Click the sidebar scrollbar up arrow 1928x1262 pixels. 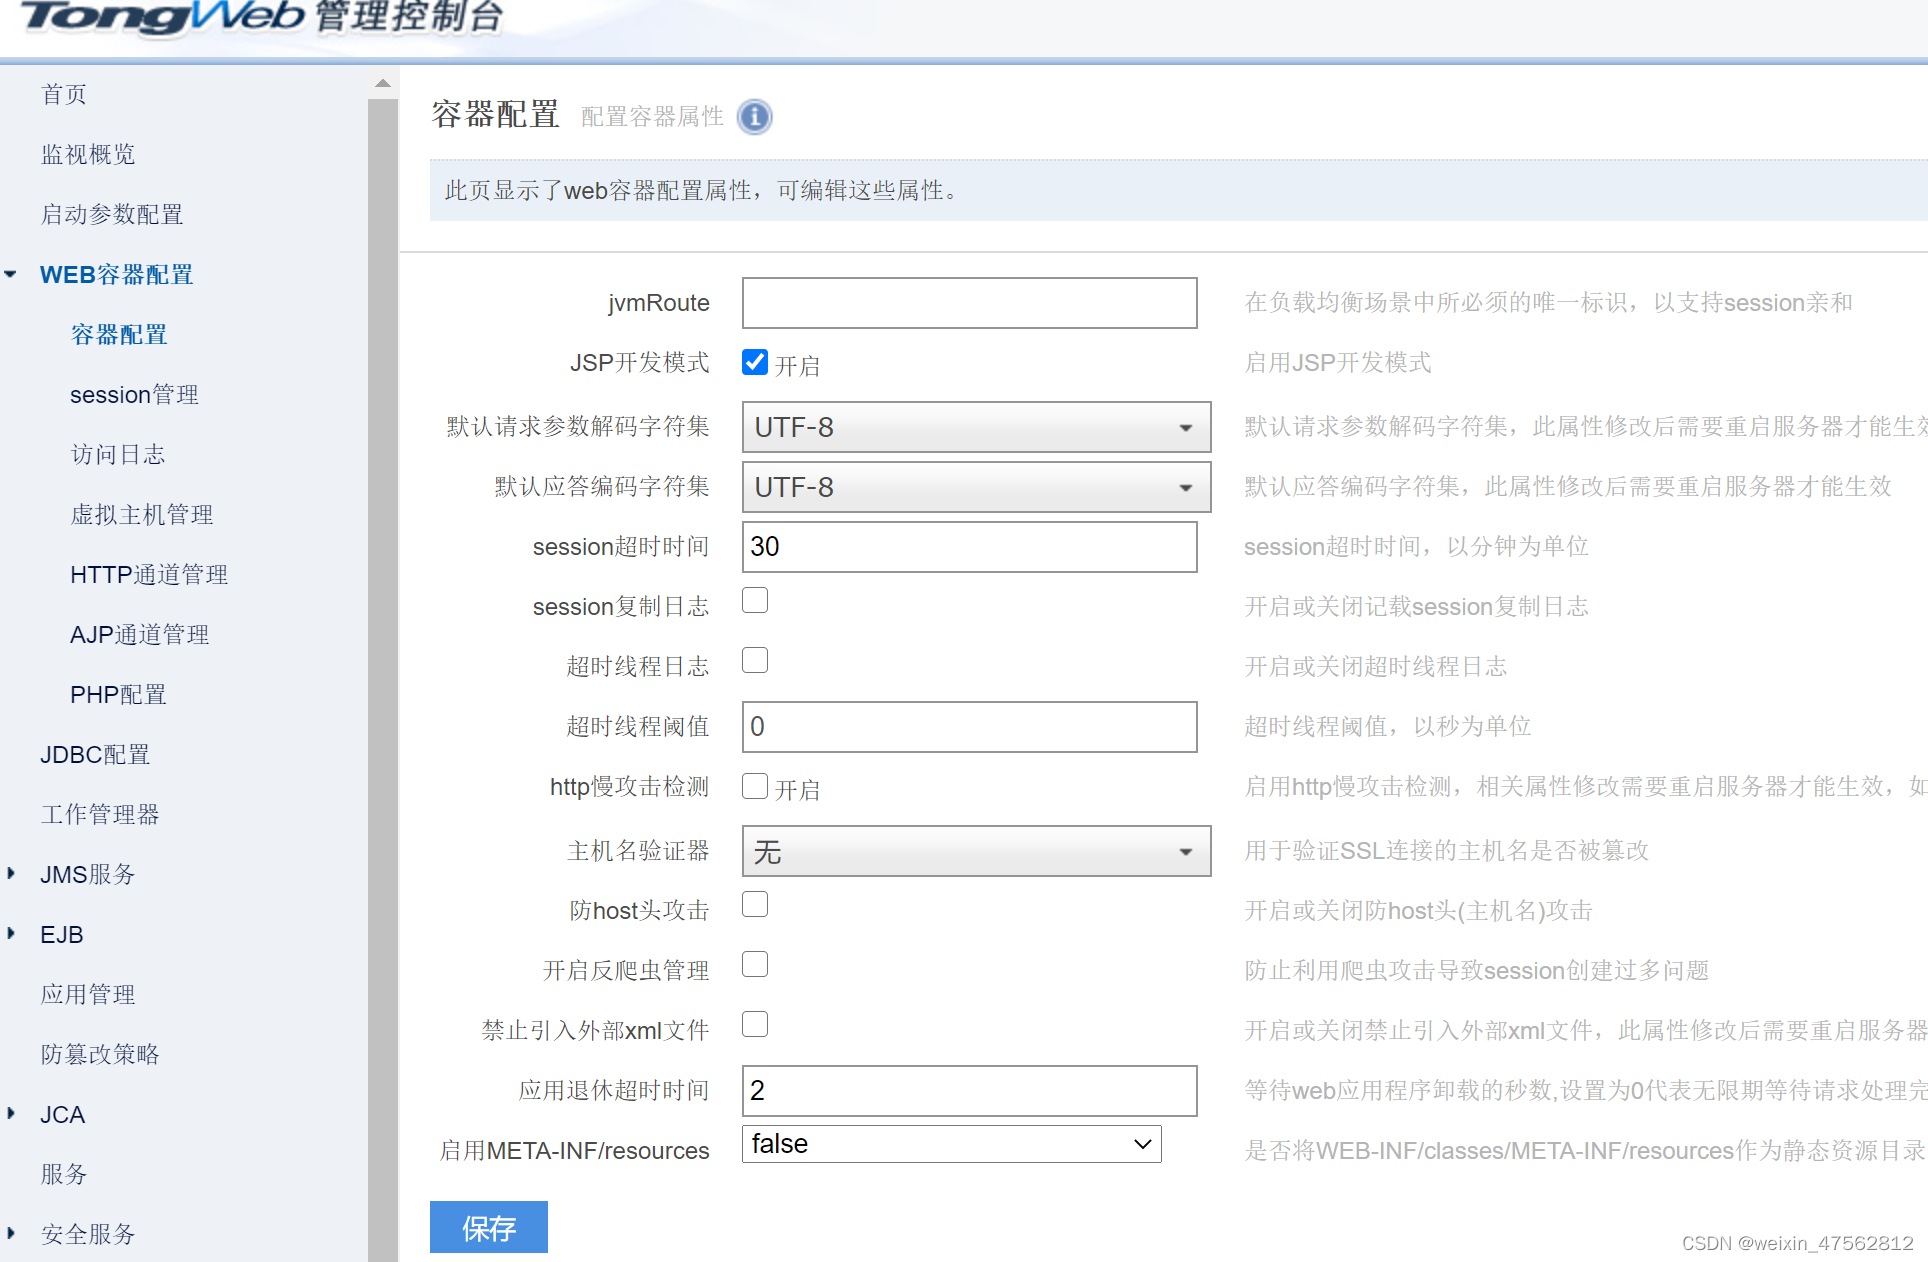382,84
